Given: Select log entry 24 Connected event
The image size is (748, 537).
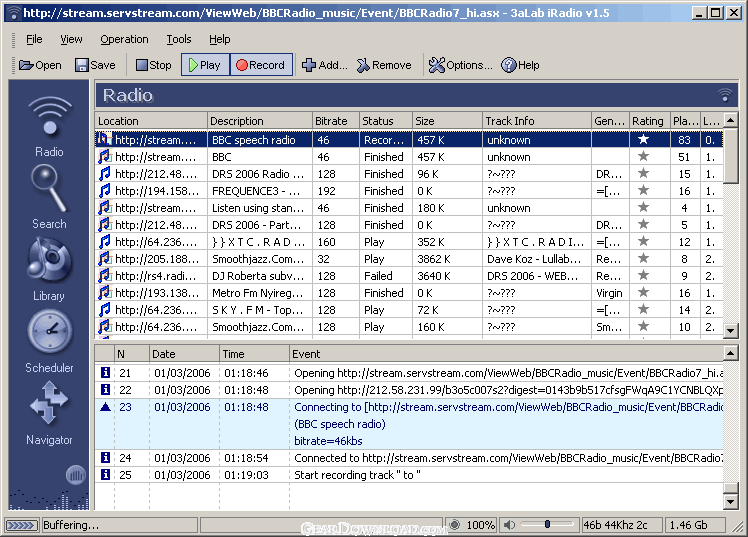Looking at the screenshot, I should tap(409, 458).
